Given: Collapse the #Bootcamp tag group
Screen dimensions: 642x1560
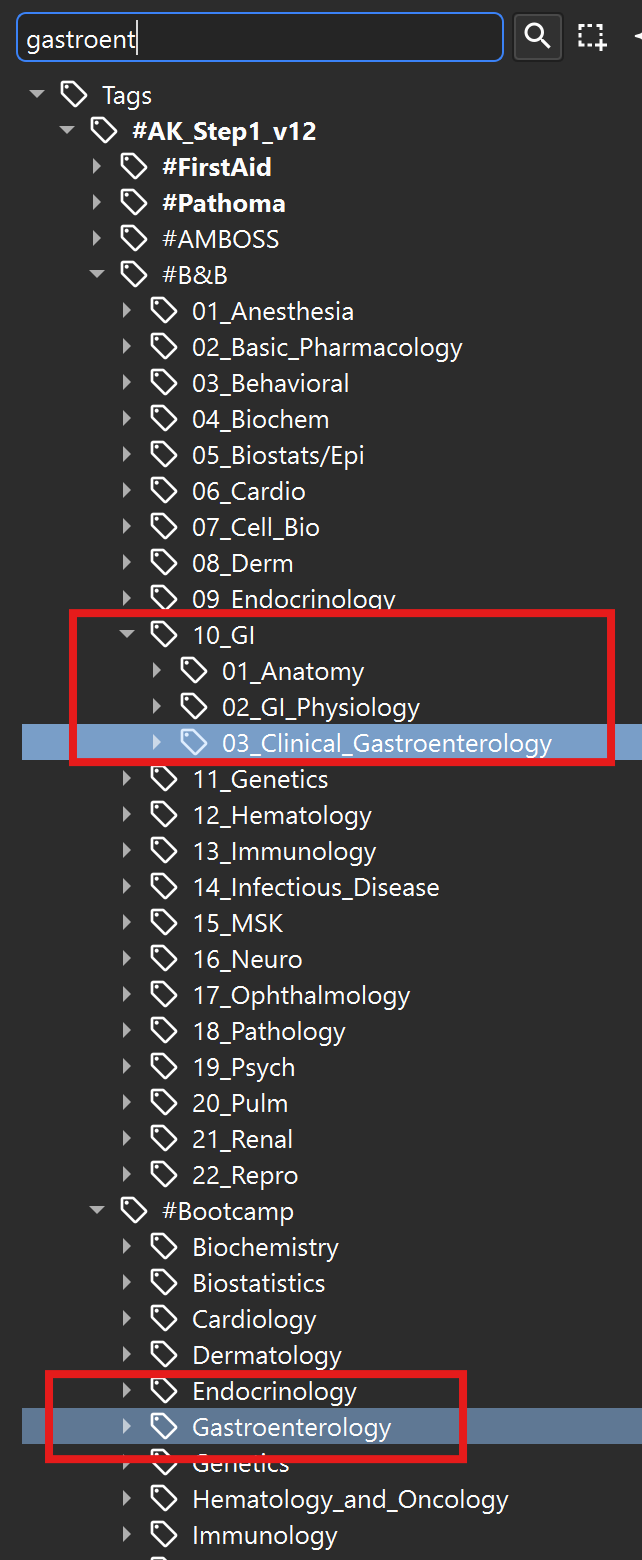Looking at the screenshot, I should point(97,1211).
